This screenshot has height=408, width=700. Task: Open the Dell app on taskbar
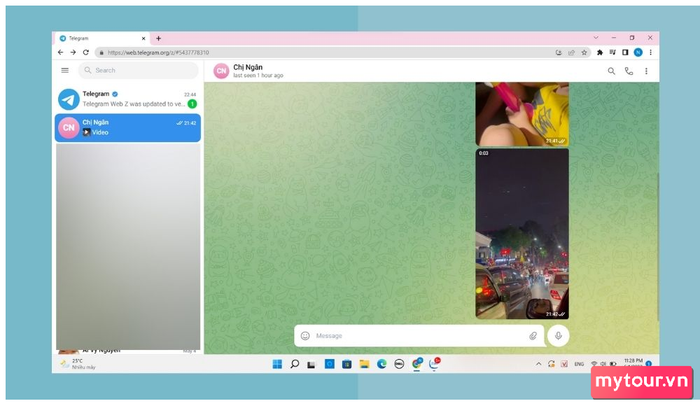(x=399, y=364)
